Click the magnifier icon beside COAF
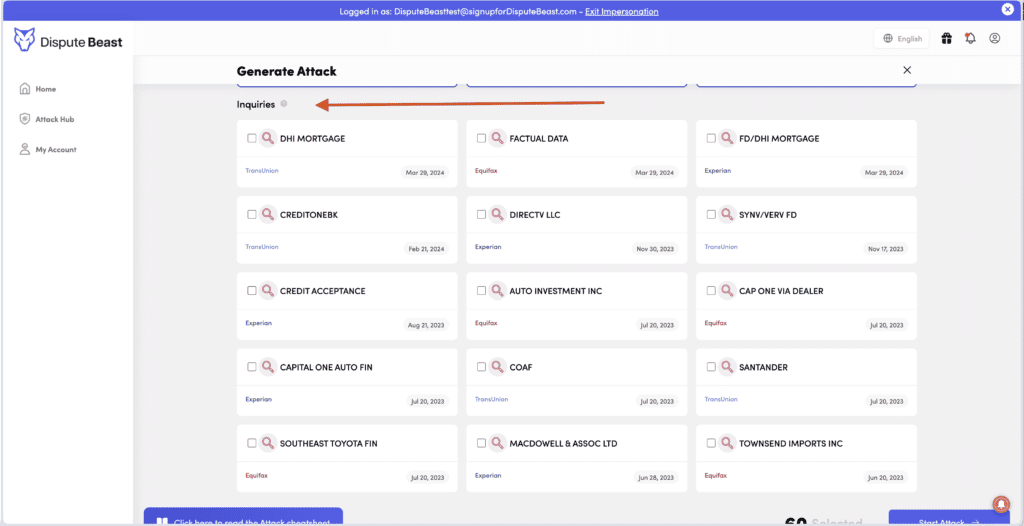The image size is (1024, 526). 497,367
